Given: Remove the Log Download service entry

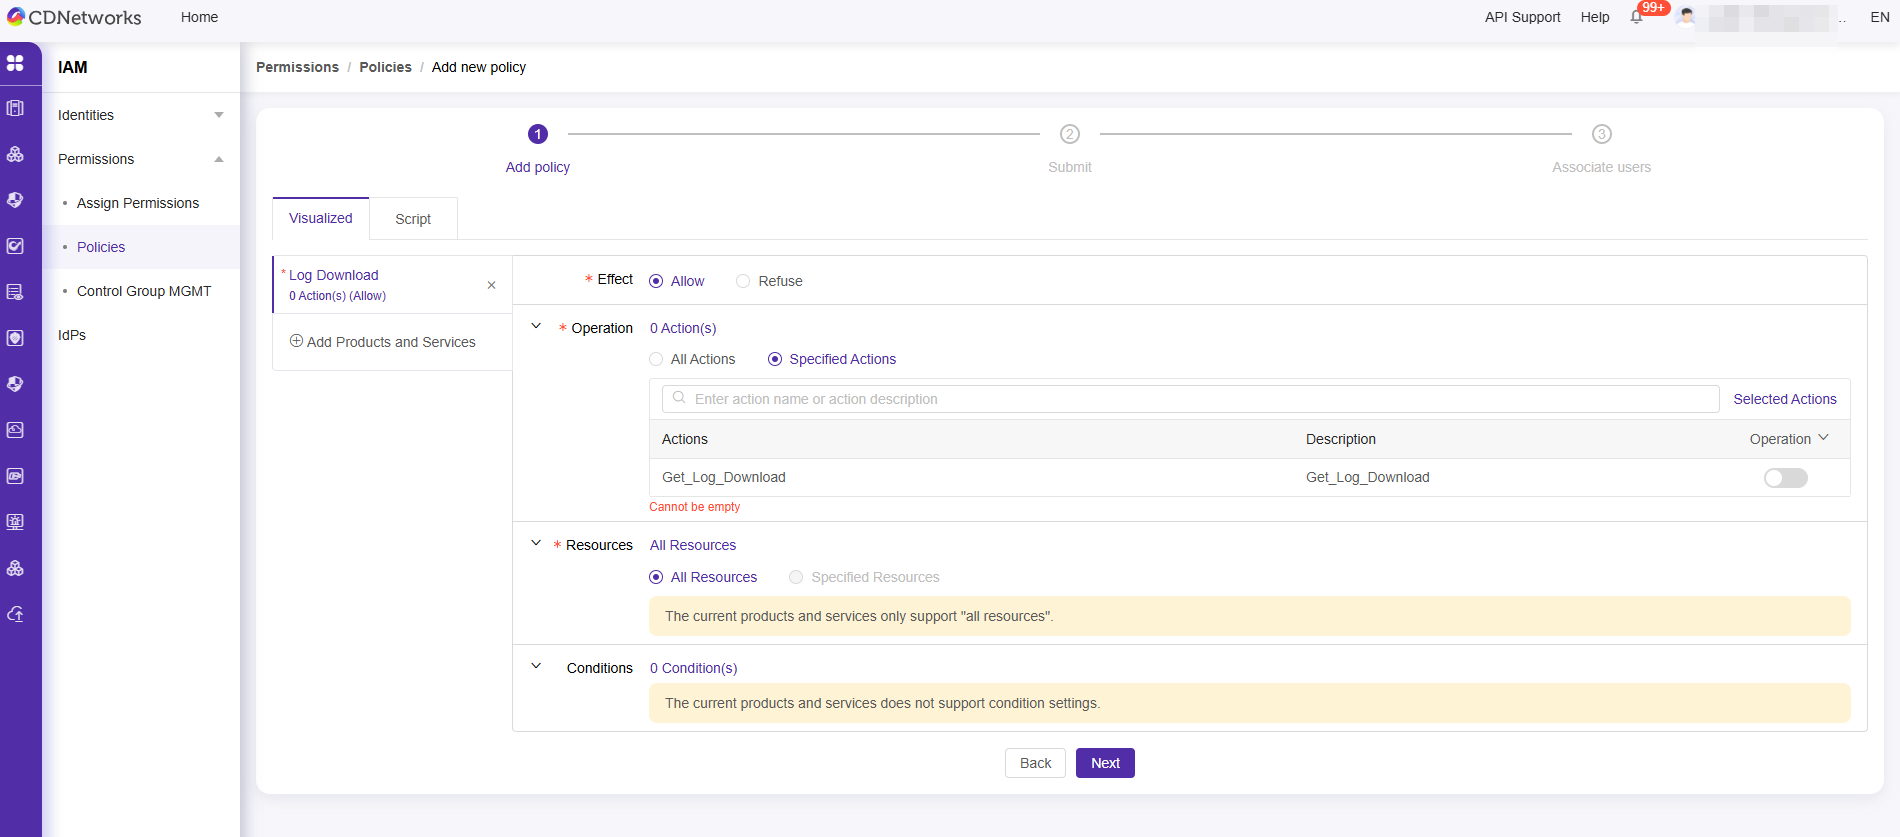Looking at the screenshot, I should tap(491, 285).
